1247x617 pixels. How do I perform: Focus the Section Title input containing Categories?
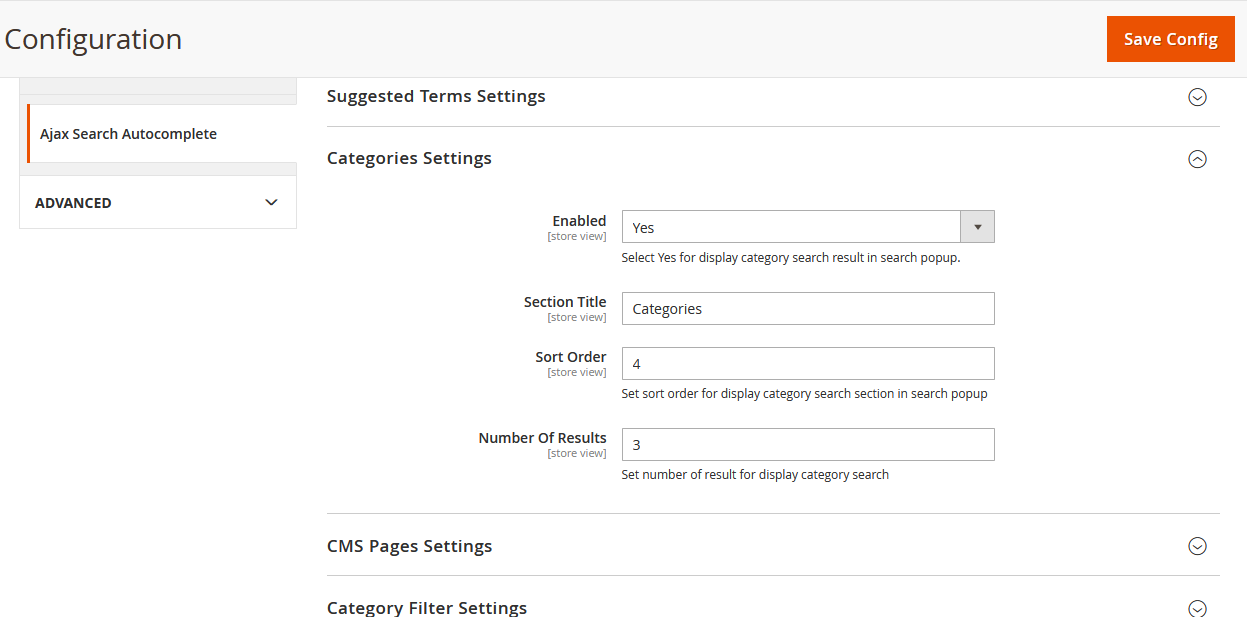coord(807,309)
